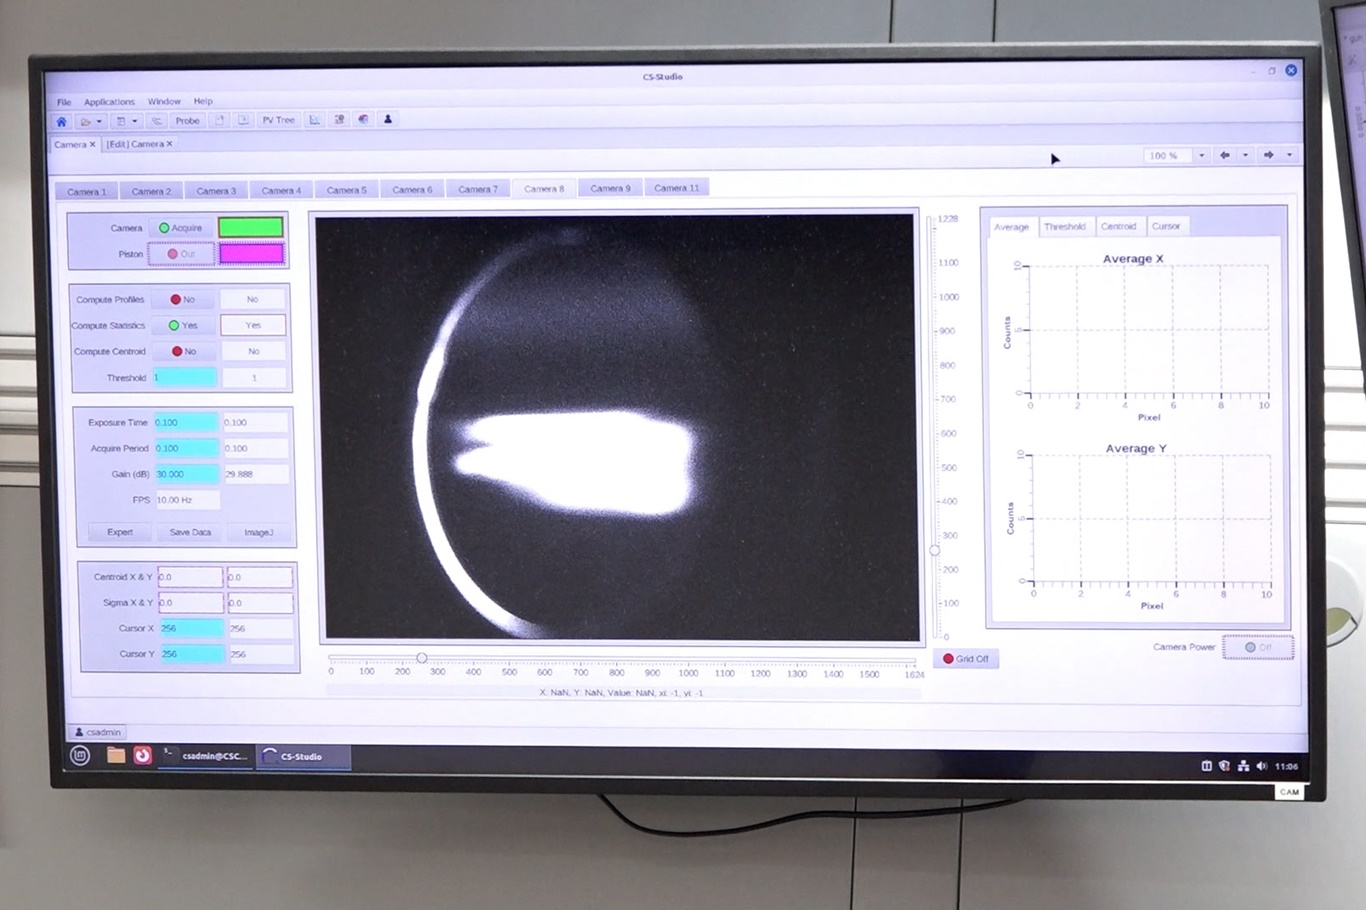Click the user profile icon in the toolbar
The height and width of the screenshot is (910, 1366).
(x=388, y=119)
